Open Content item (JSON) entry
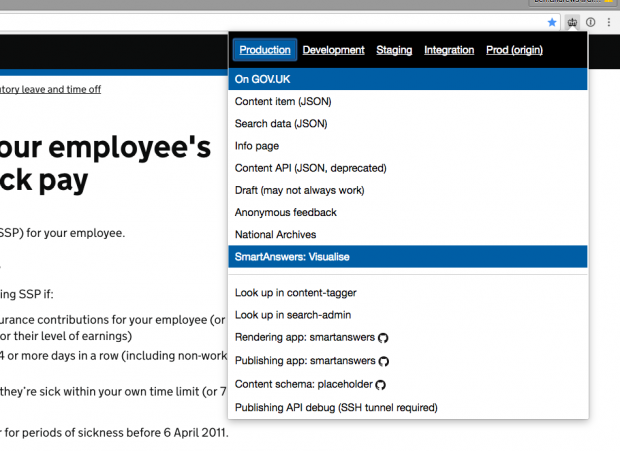Screen dimensions: 620x451 point(408,102)
